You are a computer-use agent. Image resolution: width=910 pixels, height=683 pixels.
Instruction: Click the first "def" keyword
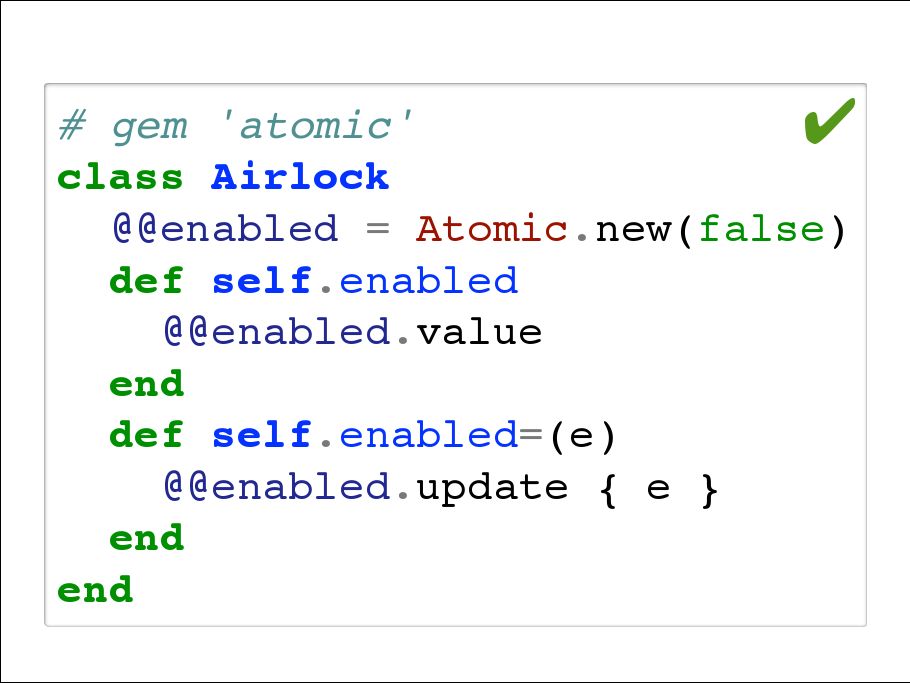click(146, 281)
